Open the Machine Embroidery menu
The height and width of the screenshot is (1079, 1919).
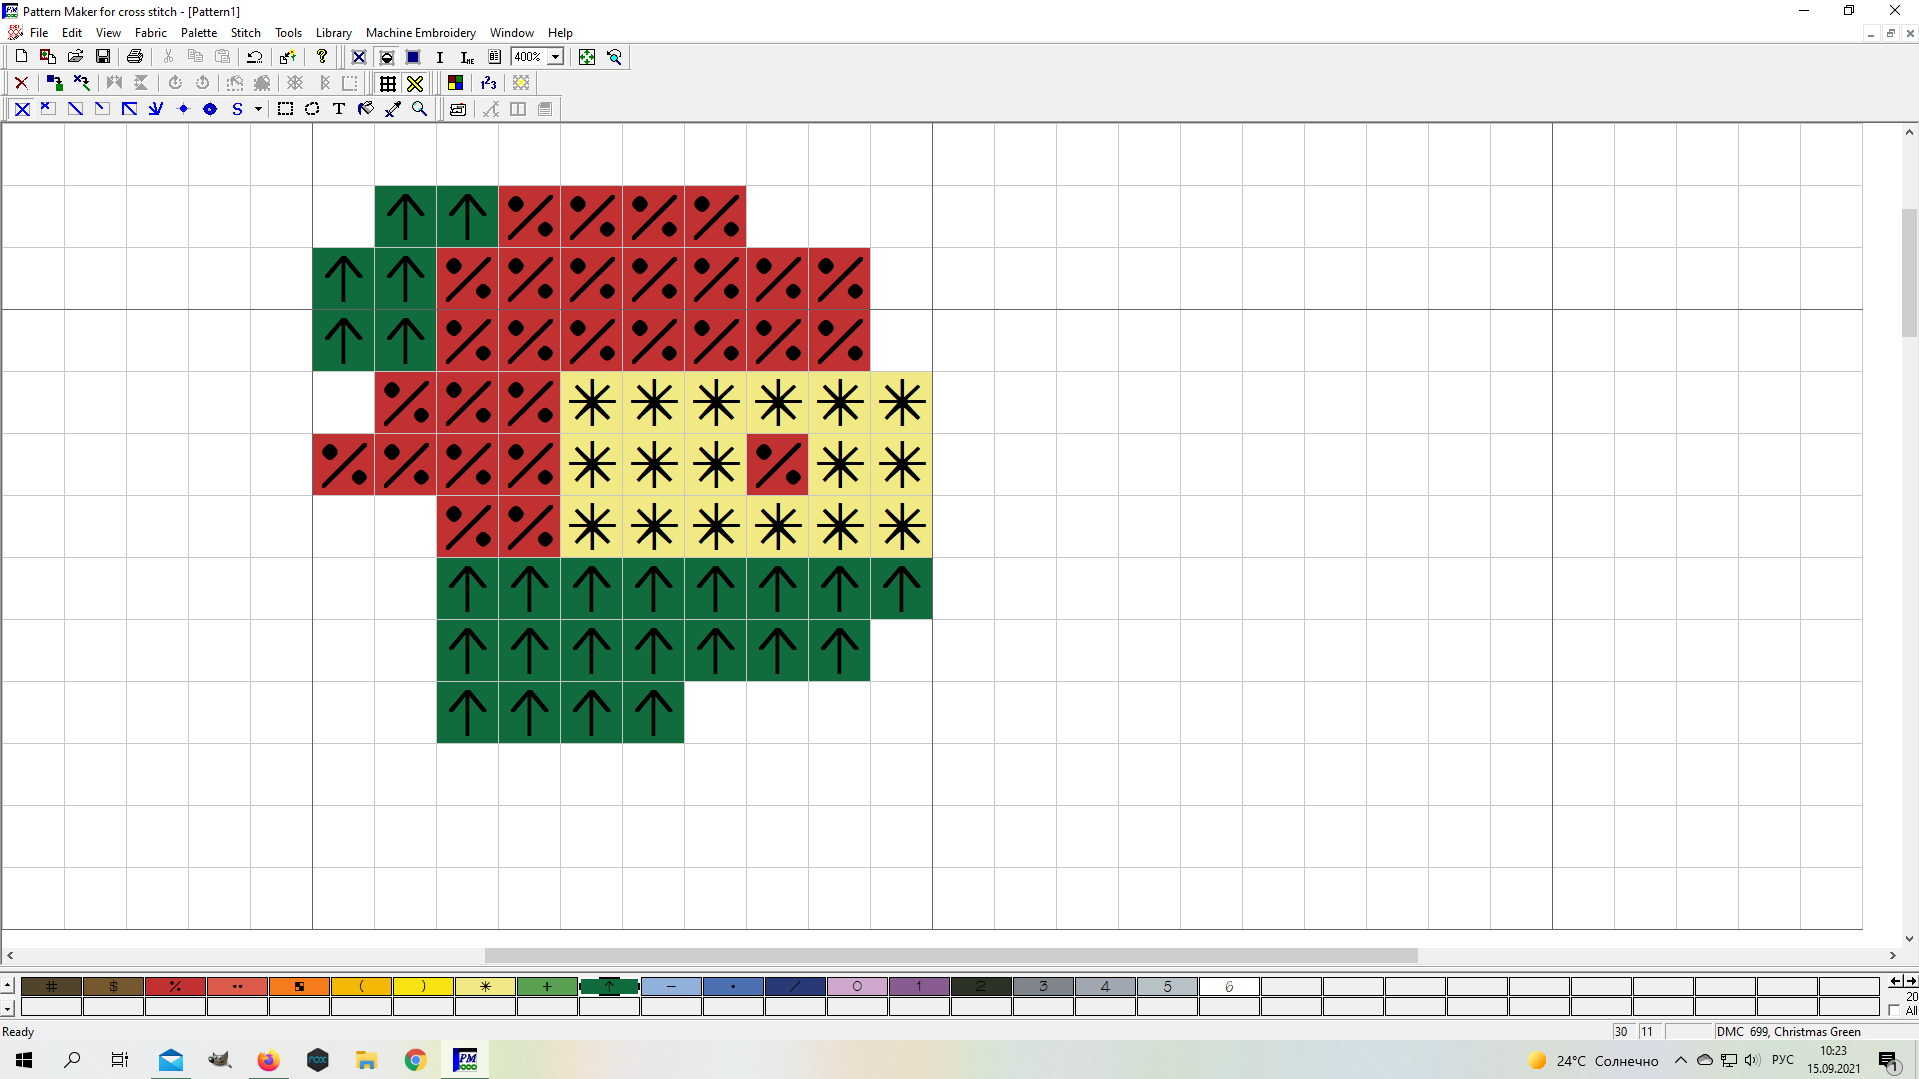point(420,33)
